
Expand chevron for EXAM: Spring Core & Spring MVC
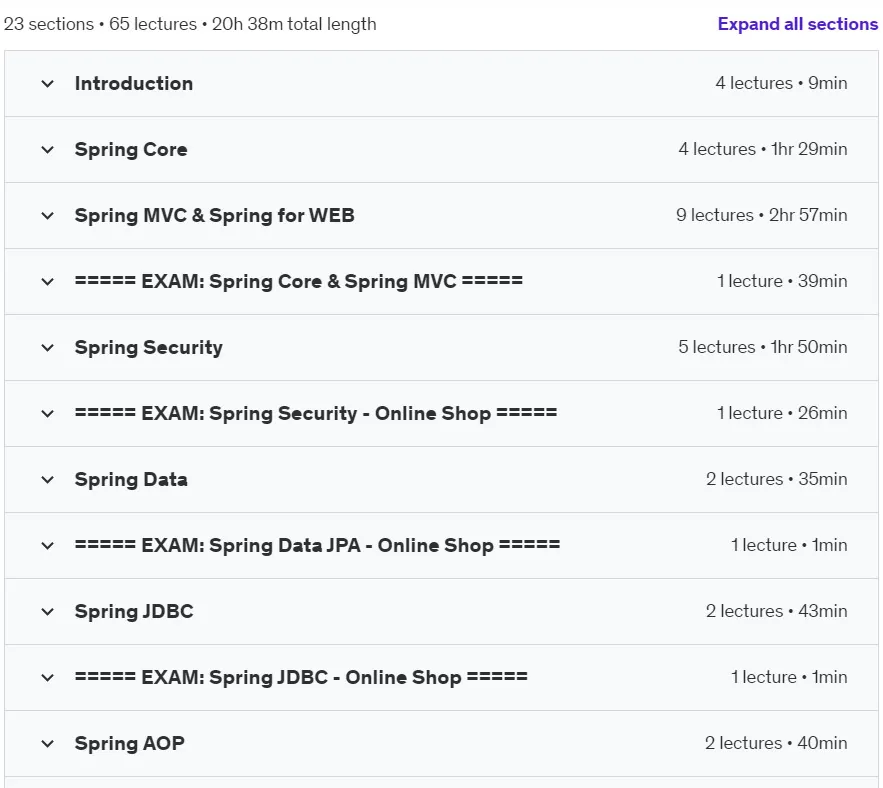click(48, 282)
